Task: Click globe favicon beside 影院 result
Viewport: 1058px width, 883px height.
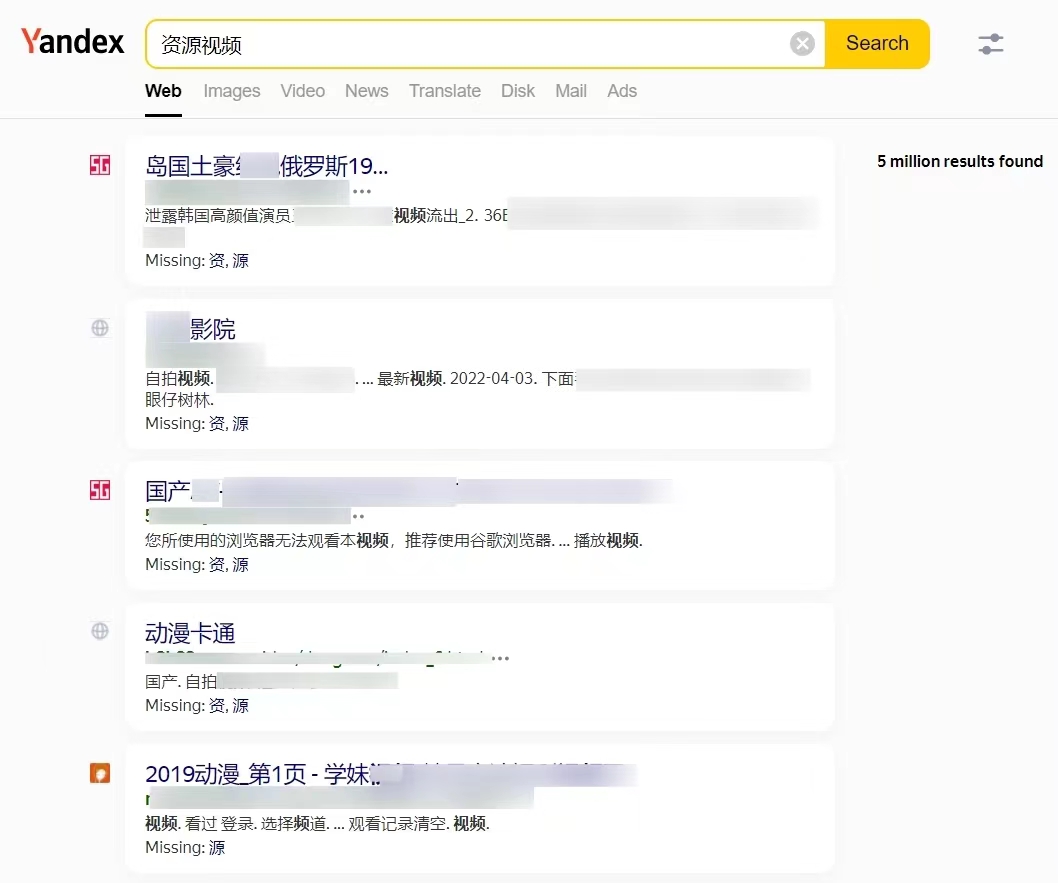Action: pos(100,328)
